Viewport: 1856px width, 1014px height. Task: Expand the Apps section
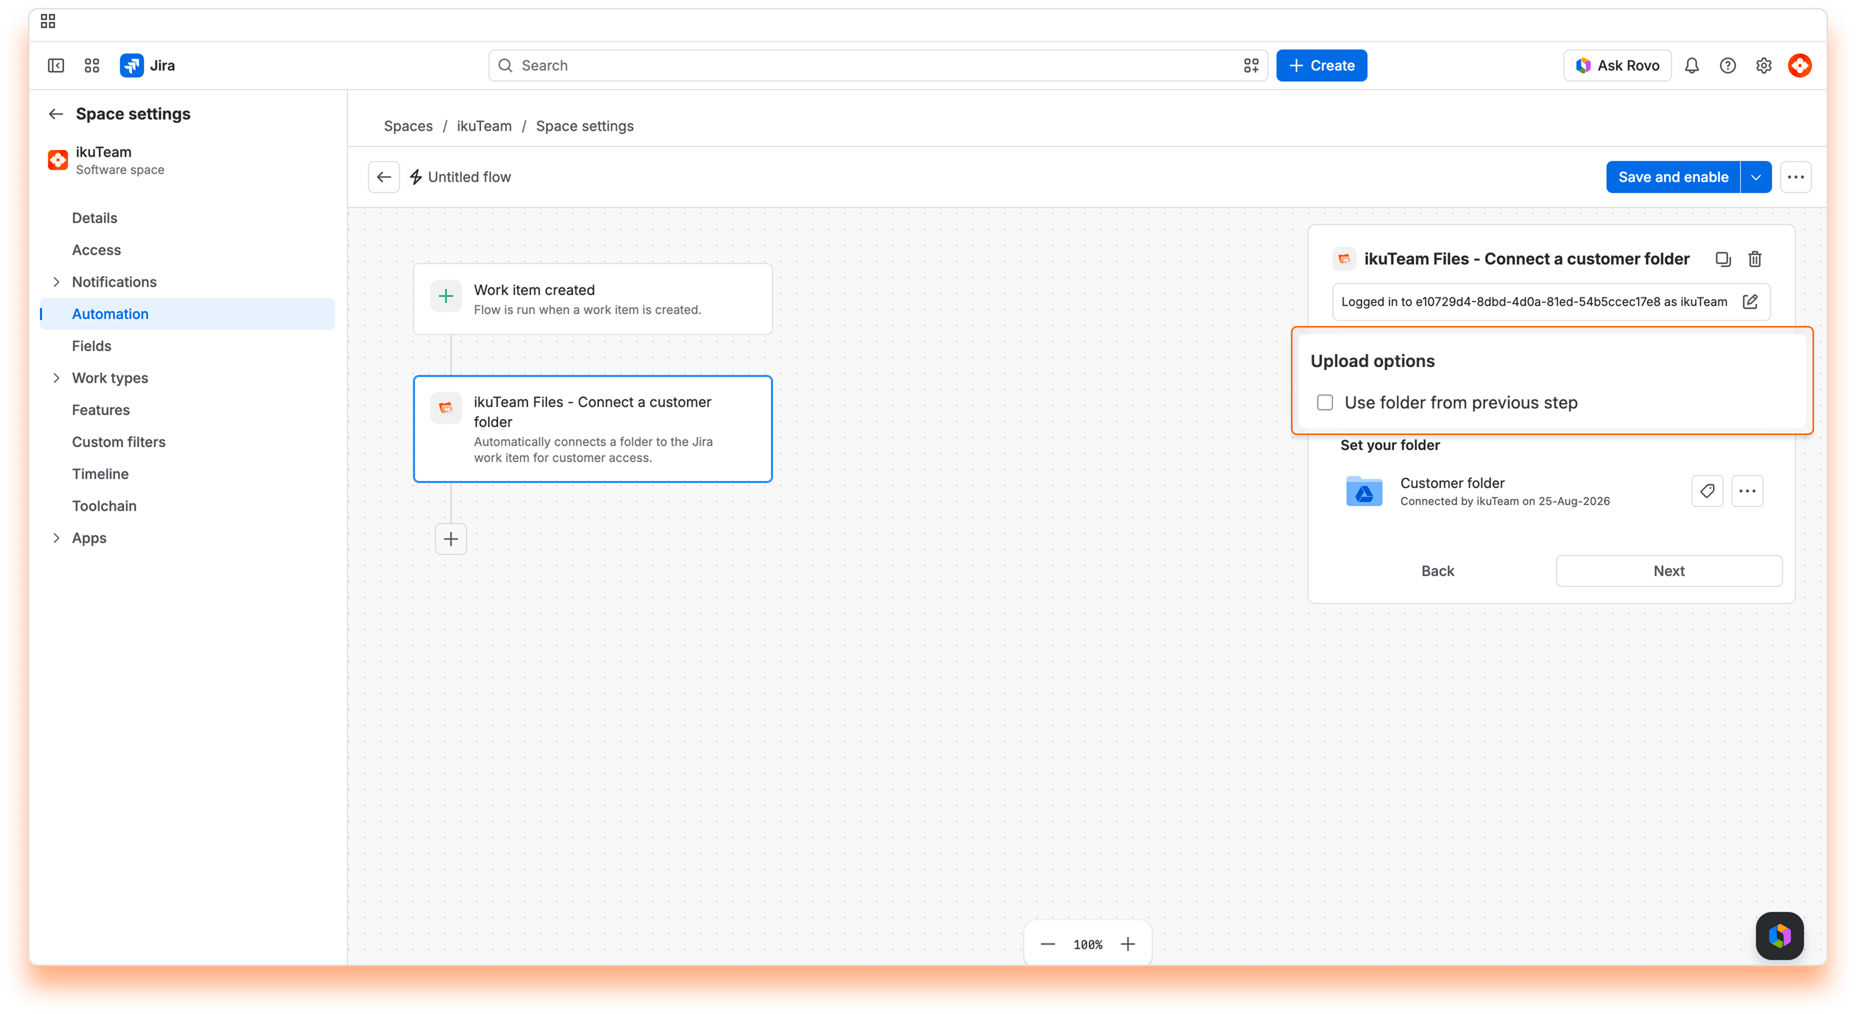point(56,538)
